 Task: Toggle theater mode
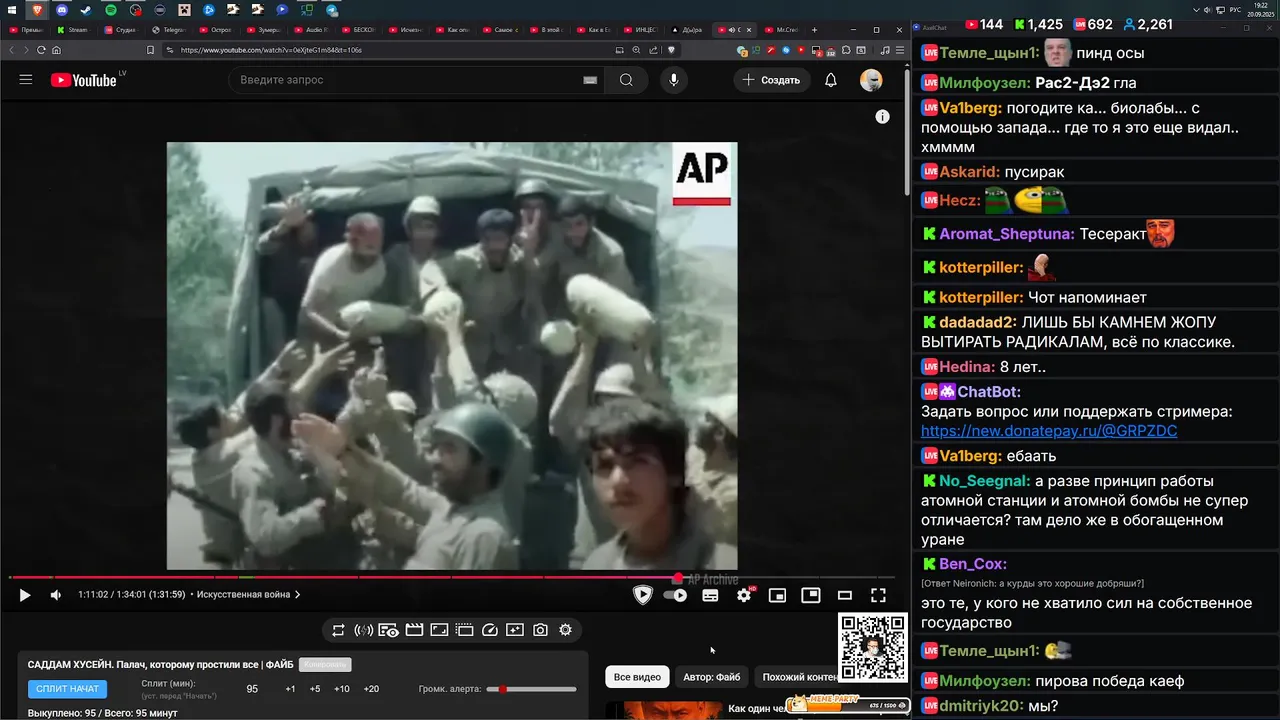tap(845, 595)
